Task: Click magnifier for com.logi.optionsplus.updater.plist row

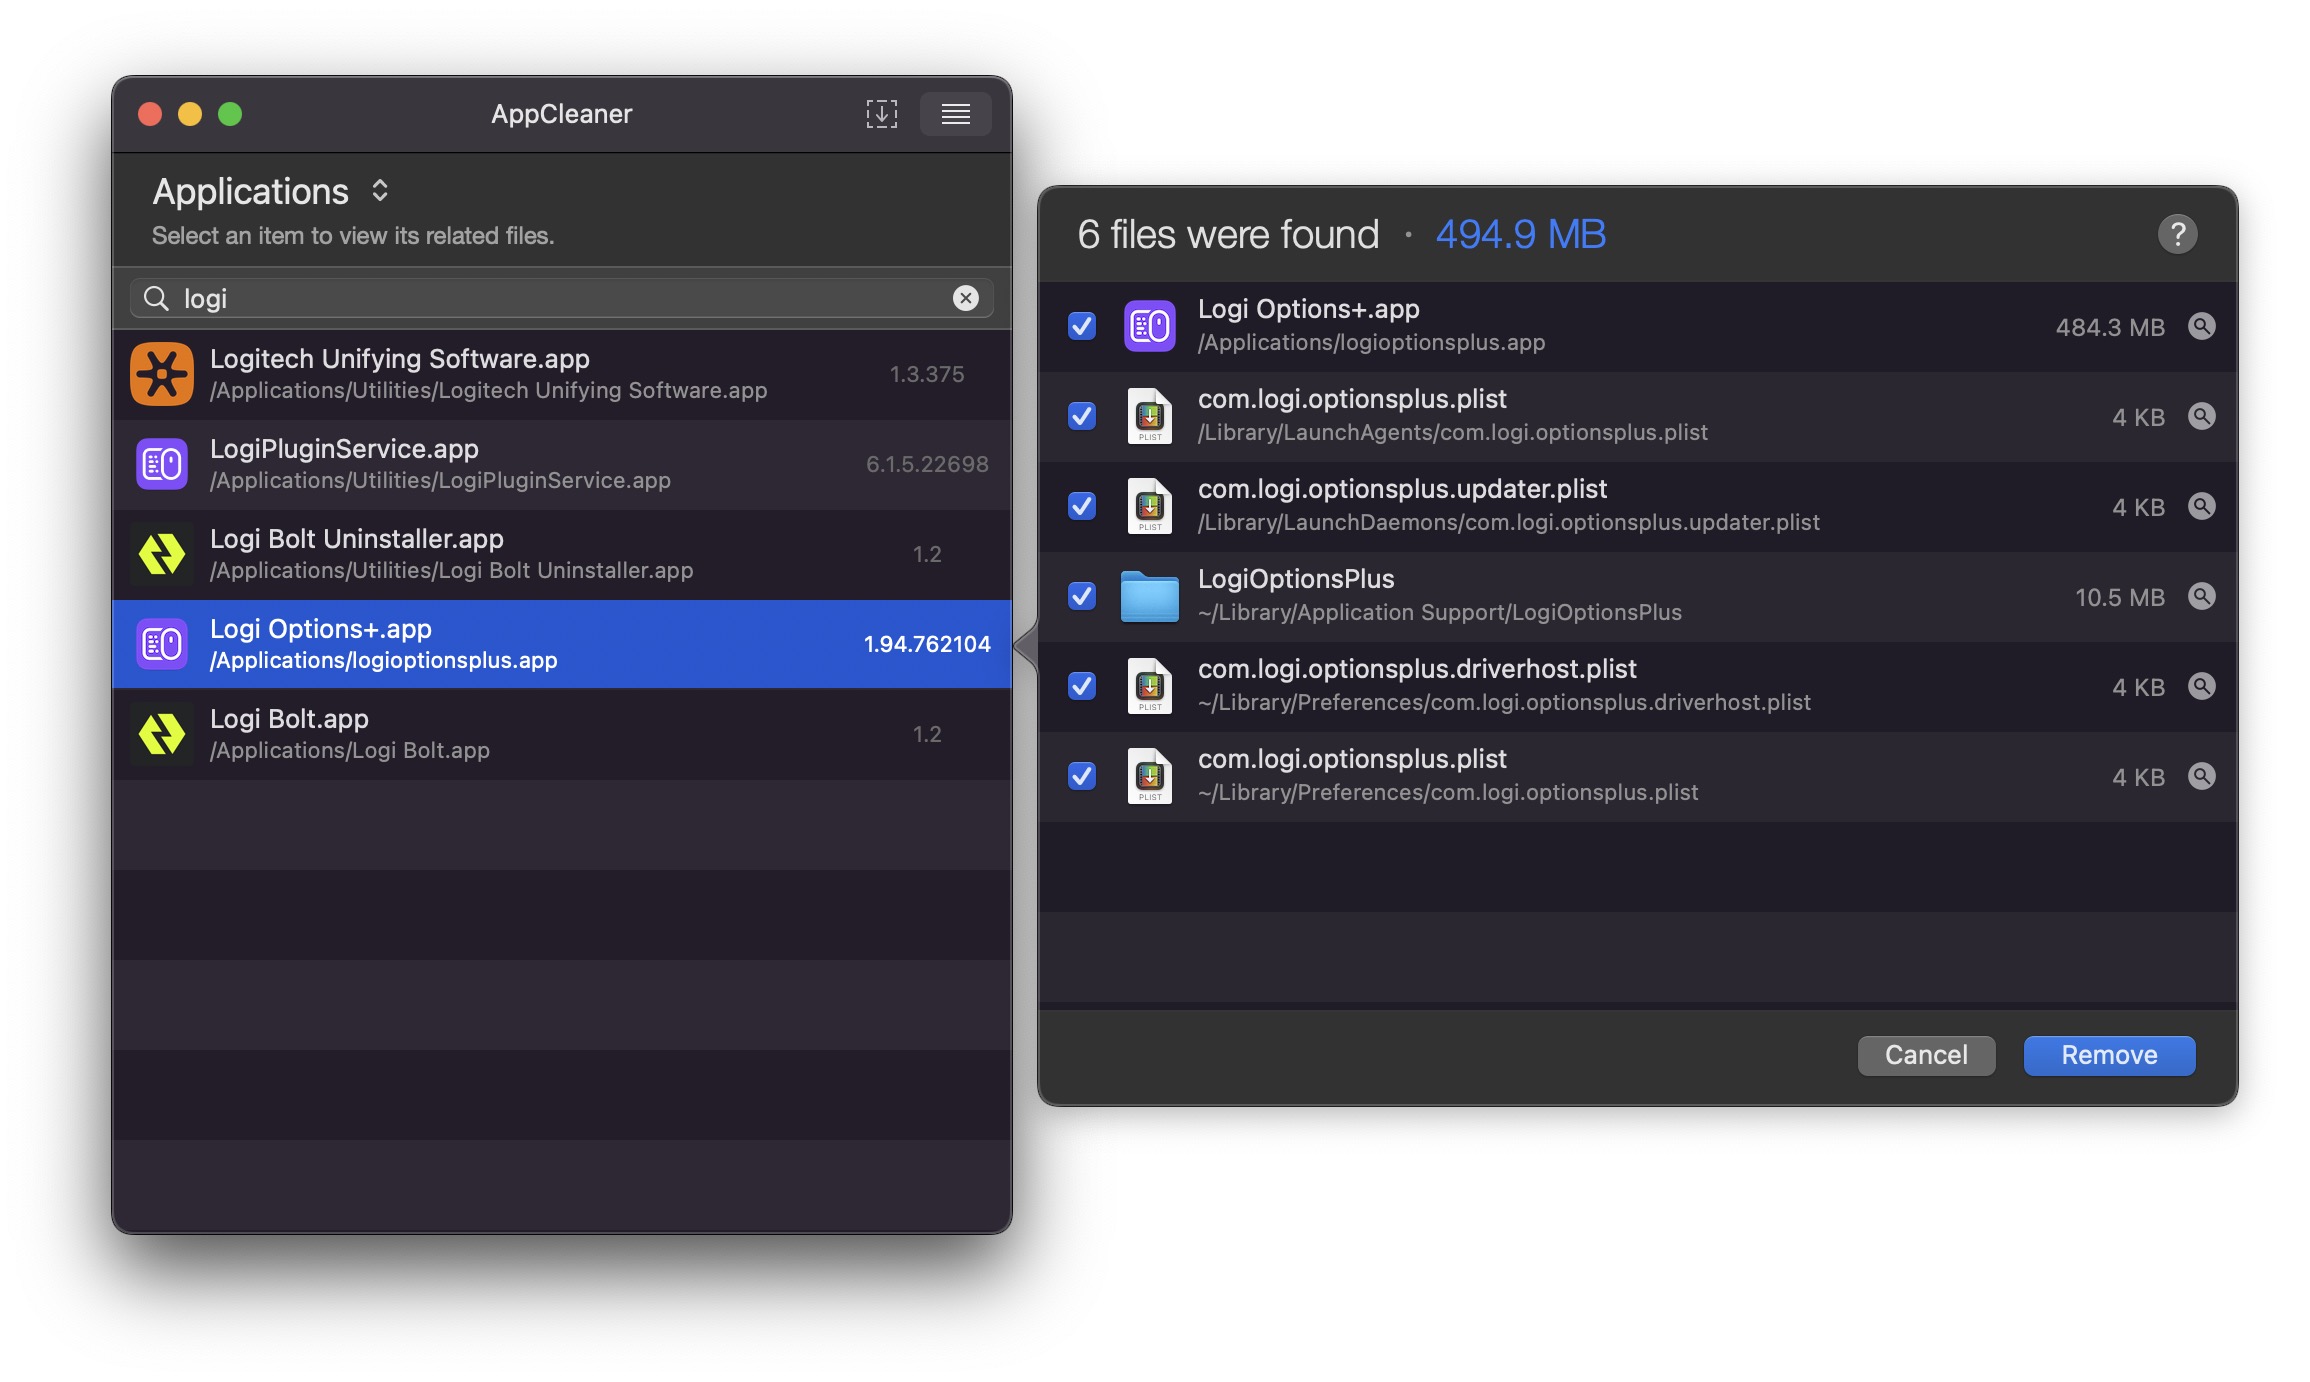Action: (x=2201, y=506)
